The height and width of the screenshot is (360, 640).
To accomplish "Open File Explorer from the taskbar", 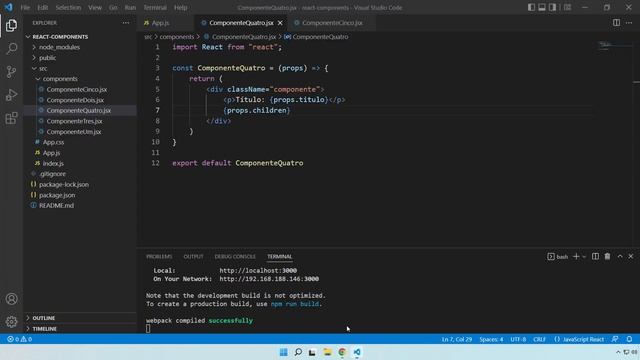I will pos(327,352).
